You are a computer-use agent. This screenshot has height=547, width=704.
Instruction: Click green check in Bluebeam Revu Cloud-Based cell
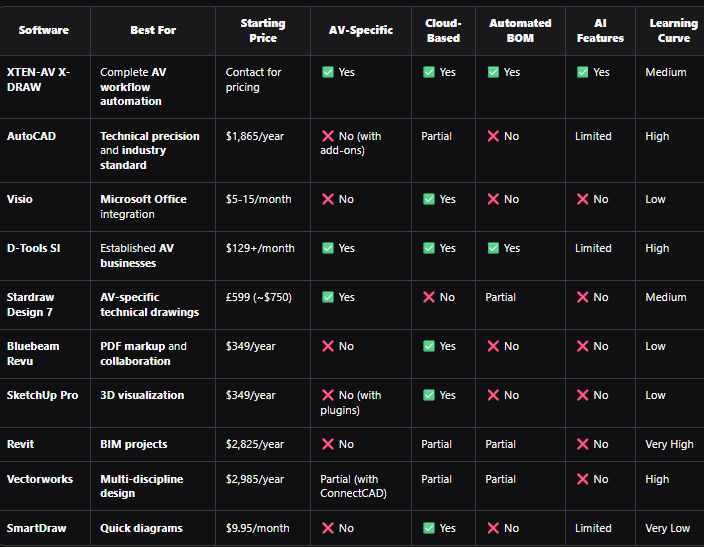tap(429, 346)
